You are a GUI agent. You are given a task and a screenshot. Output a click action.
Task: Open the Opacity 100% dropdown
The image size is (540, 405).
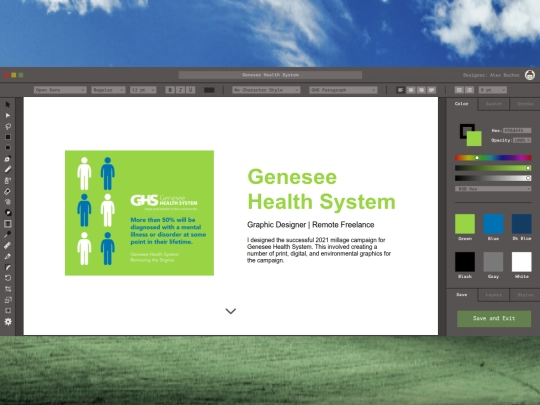click(x=522, y=140)
